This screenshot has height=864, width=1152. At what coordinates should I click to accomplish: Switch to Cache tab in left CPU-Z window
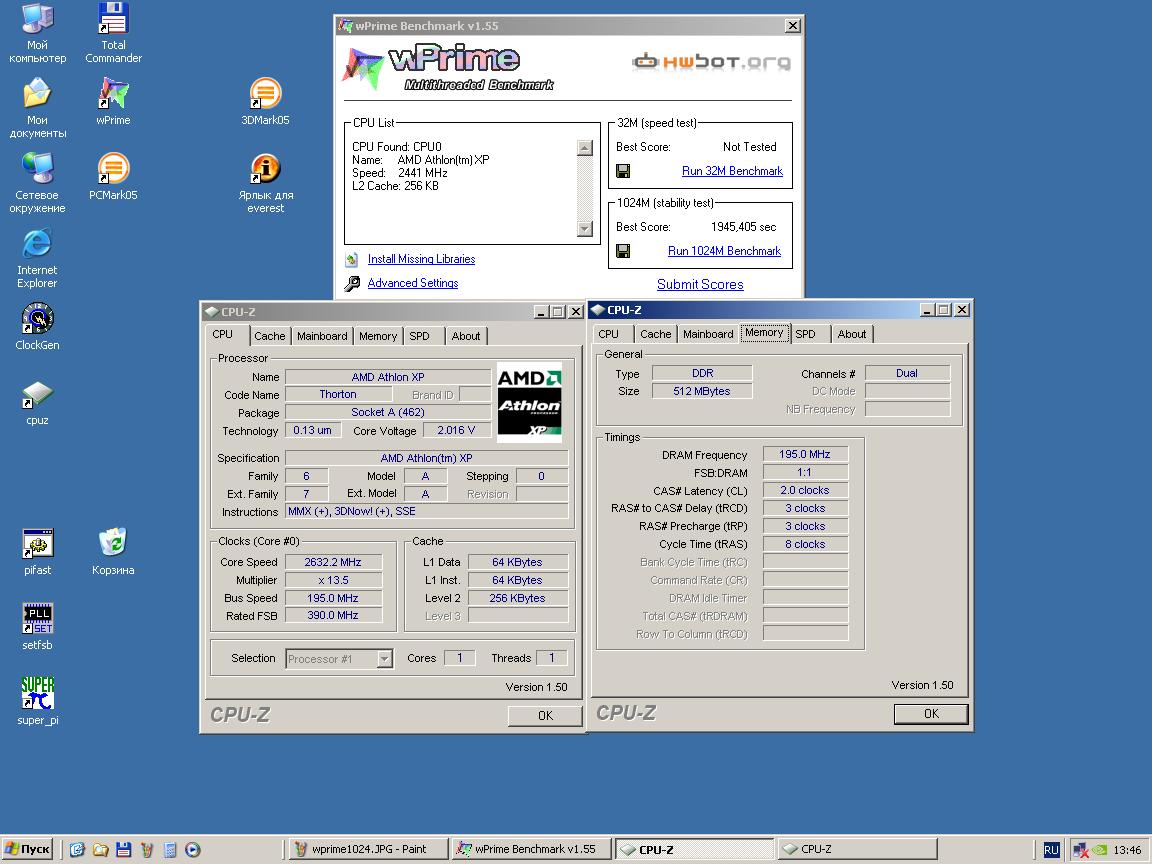[270, 336]
